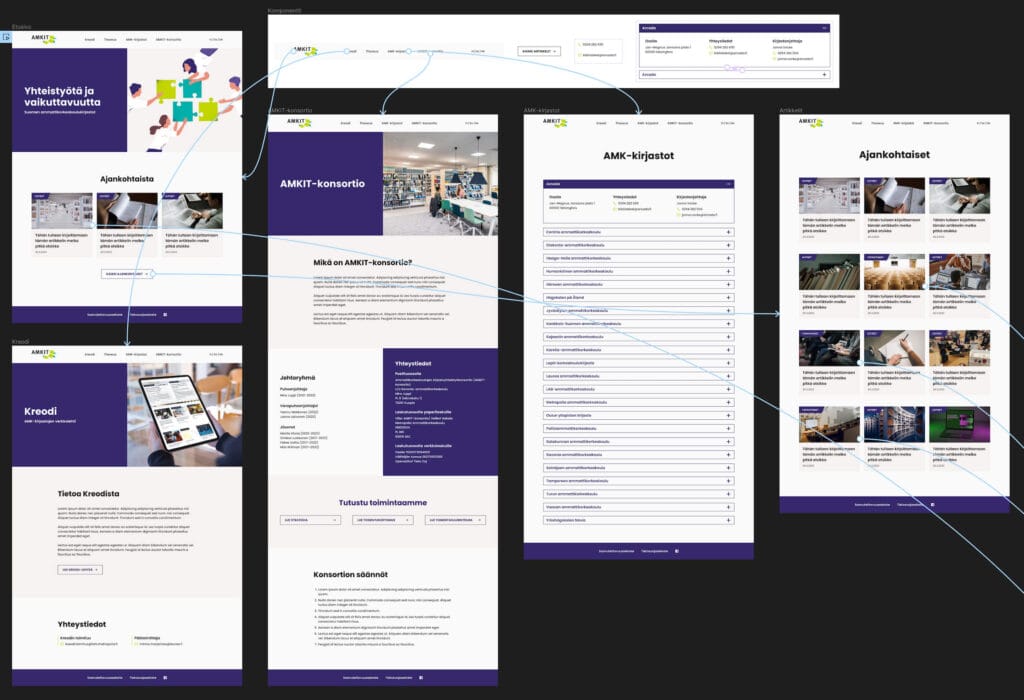This screenshot has height=700, width=1024.
Task: Click the 'Mikä on AMKIT-konsortio?' heading
Action: click(362, 262)
